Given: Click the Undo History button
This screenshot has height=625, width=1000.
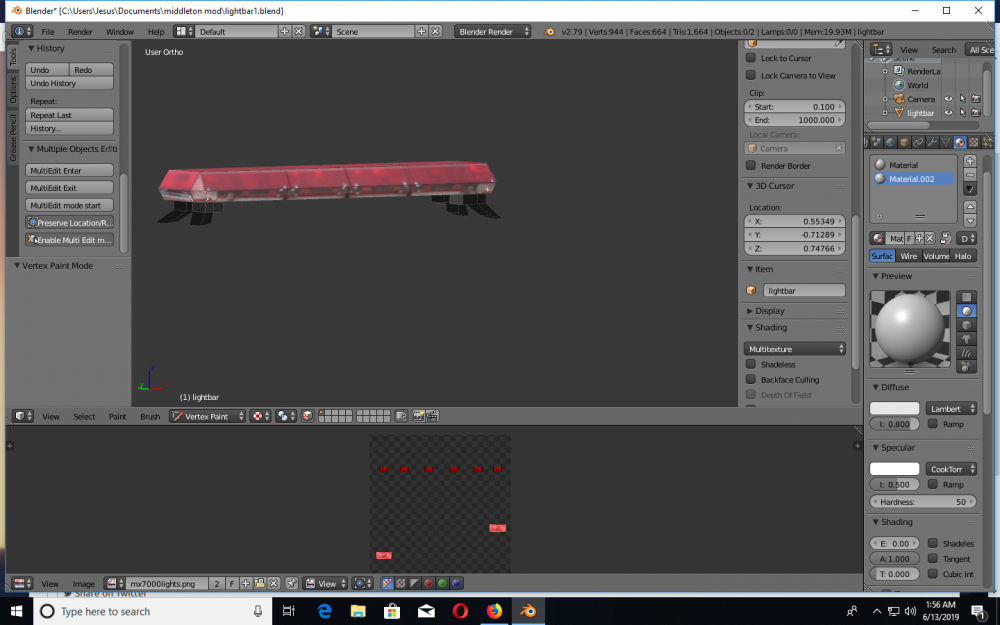Looking at the screenshot, I should (70, 83).
